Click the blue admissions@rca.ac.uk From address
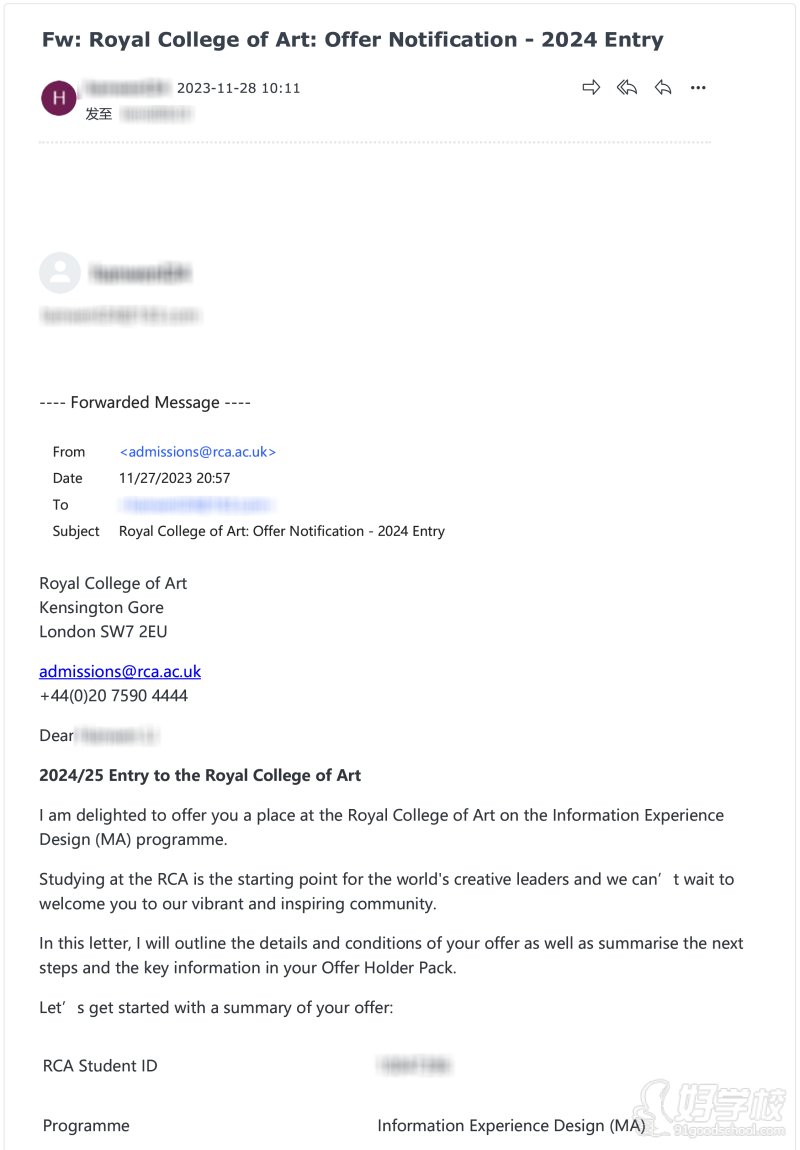The width and height of the screenshot is (800, 1150). pyautogui.click(x=197, y=452)
